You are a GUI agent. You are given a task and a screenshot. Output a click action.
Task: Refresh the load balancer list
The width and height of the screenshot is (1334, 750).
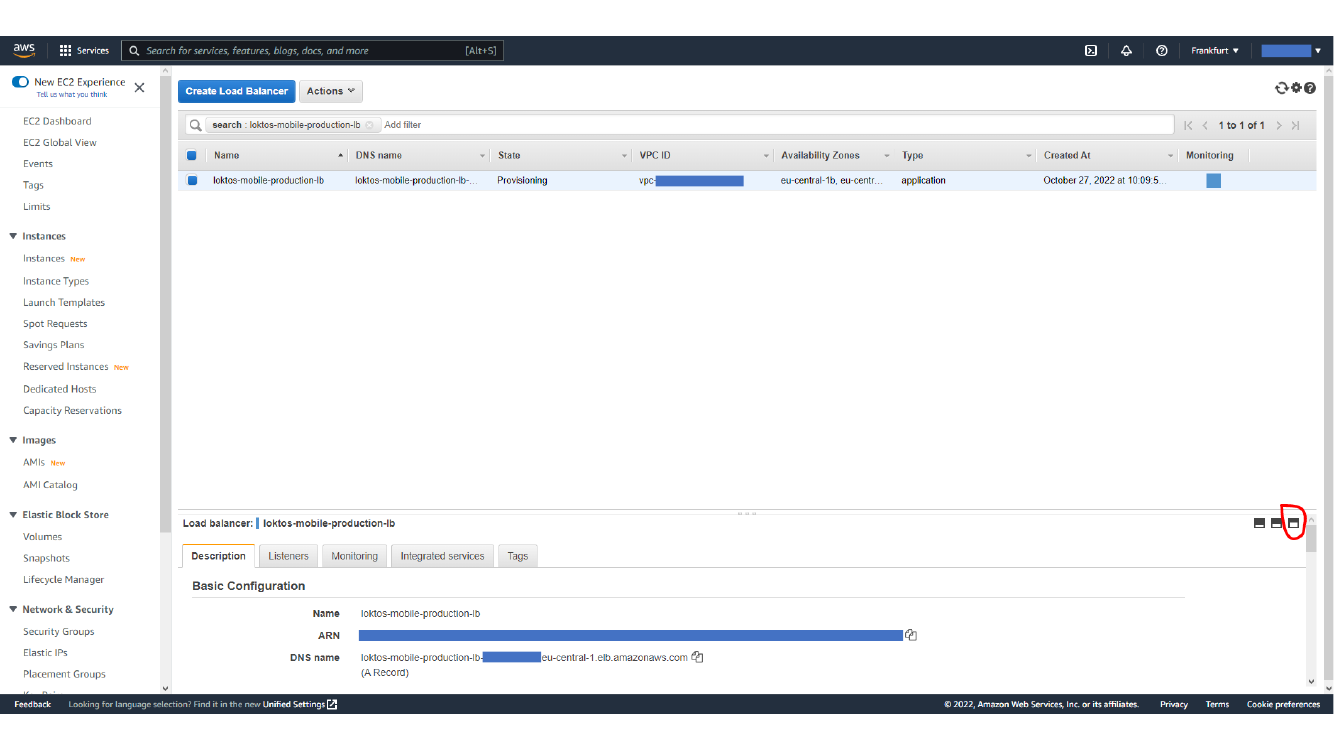(x=1282, y=88)
